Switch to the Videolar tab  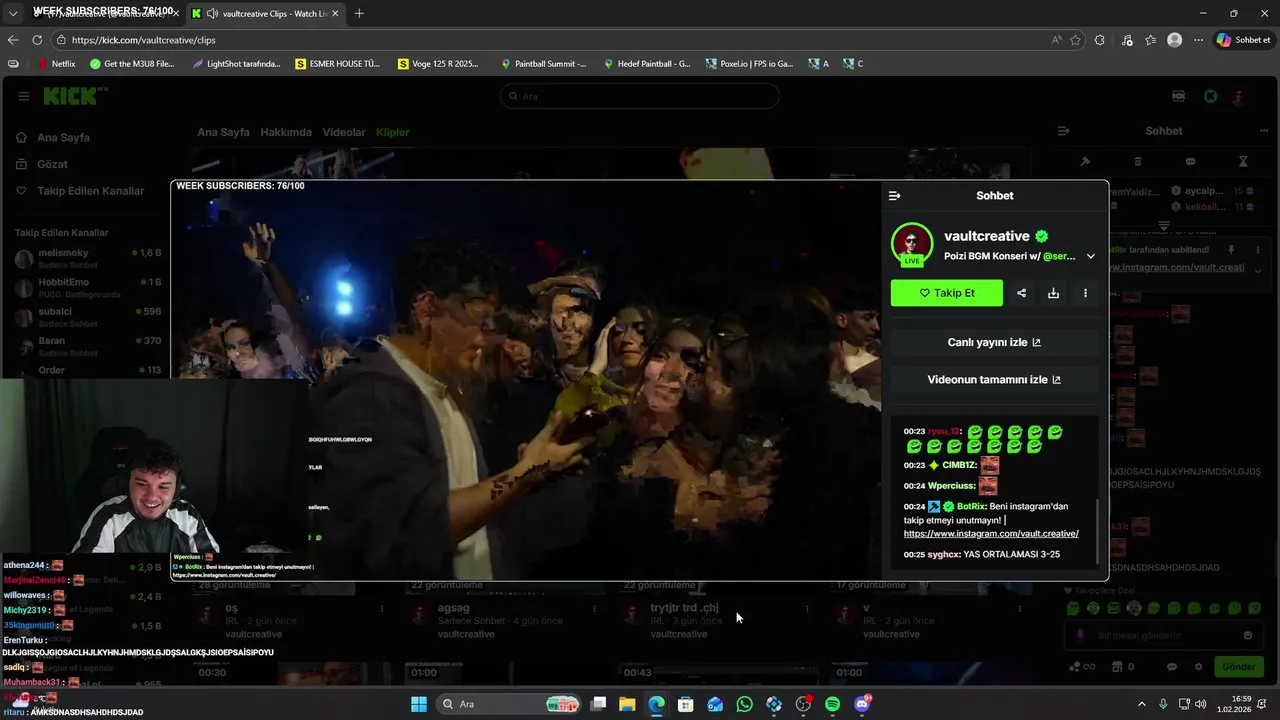(343, 132)
